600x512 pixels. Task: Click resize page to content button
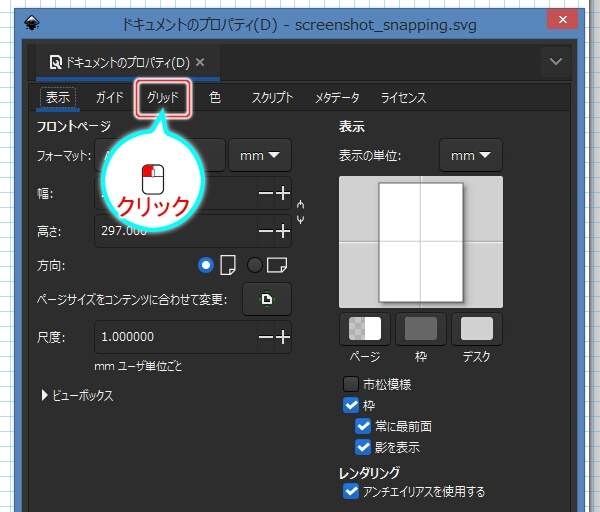tap(267, 299)
